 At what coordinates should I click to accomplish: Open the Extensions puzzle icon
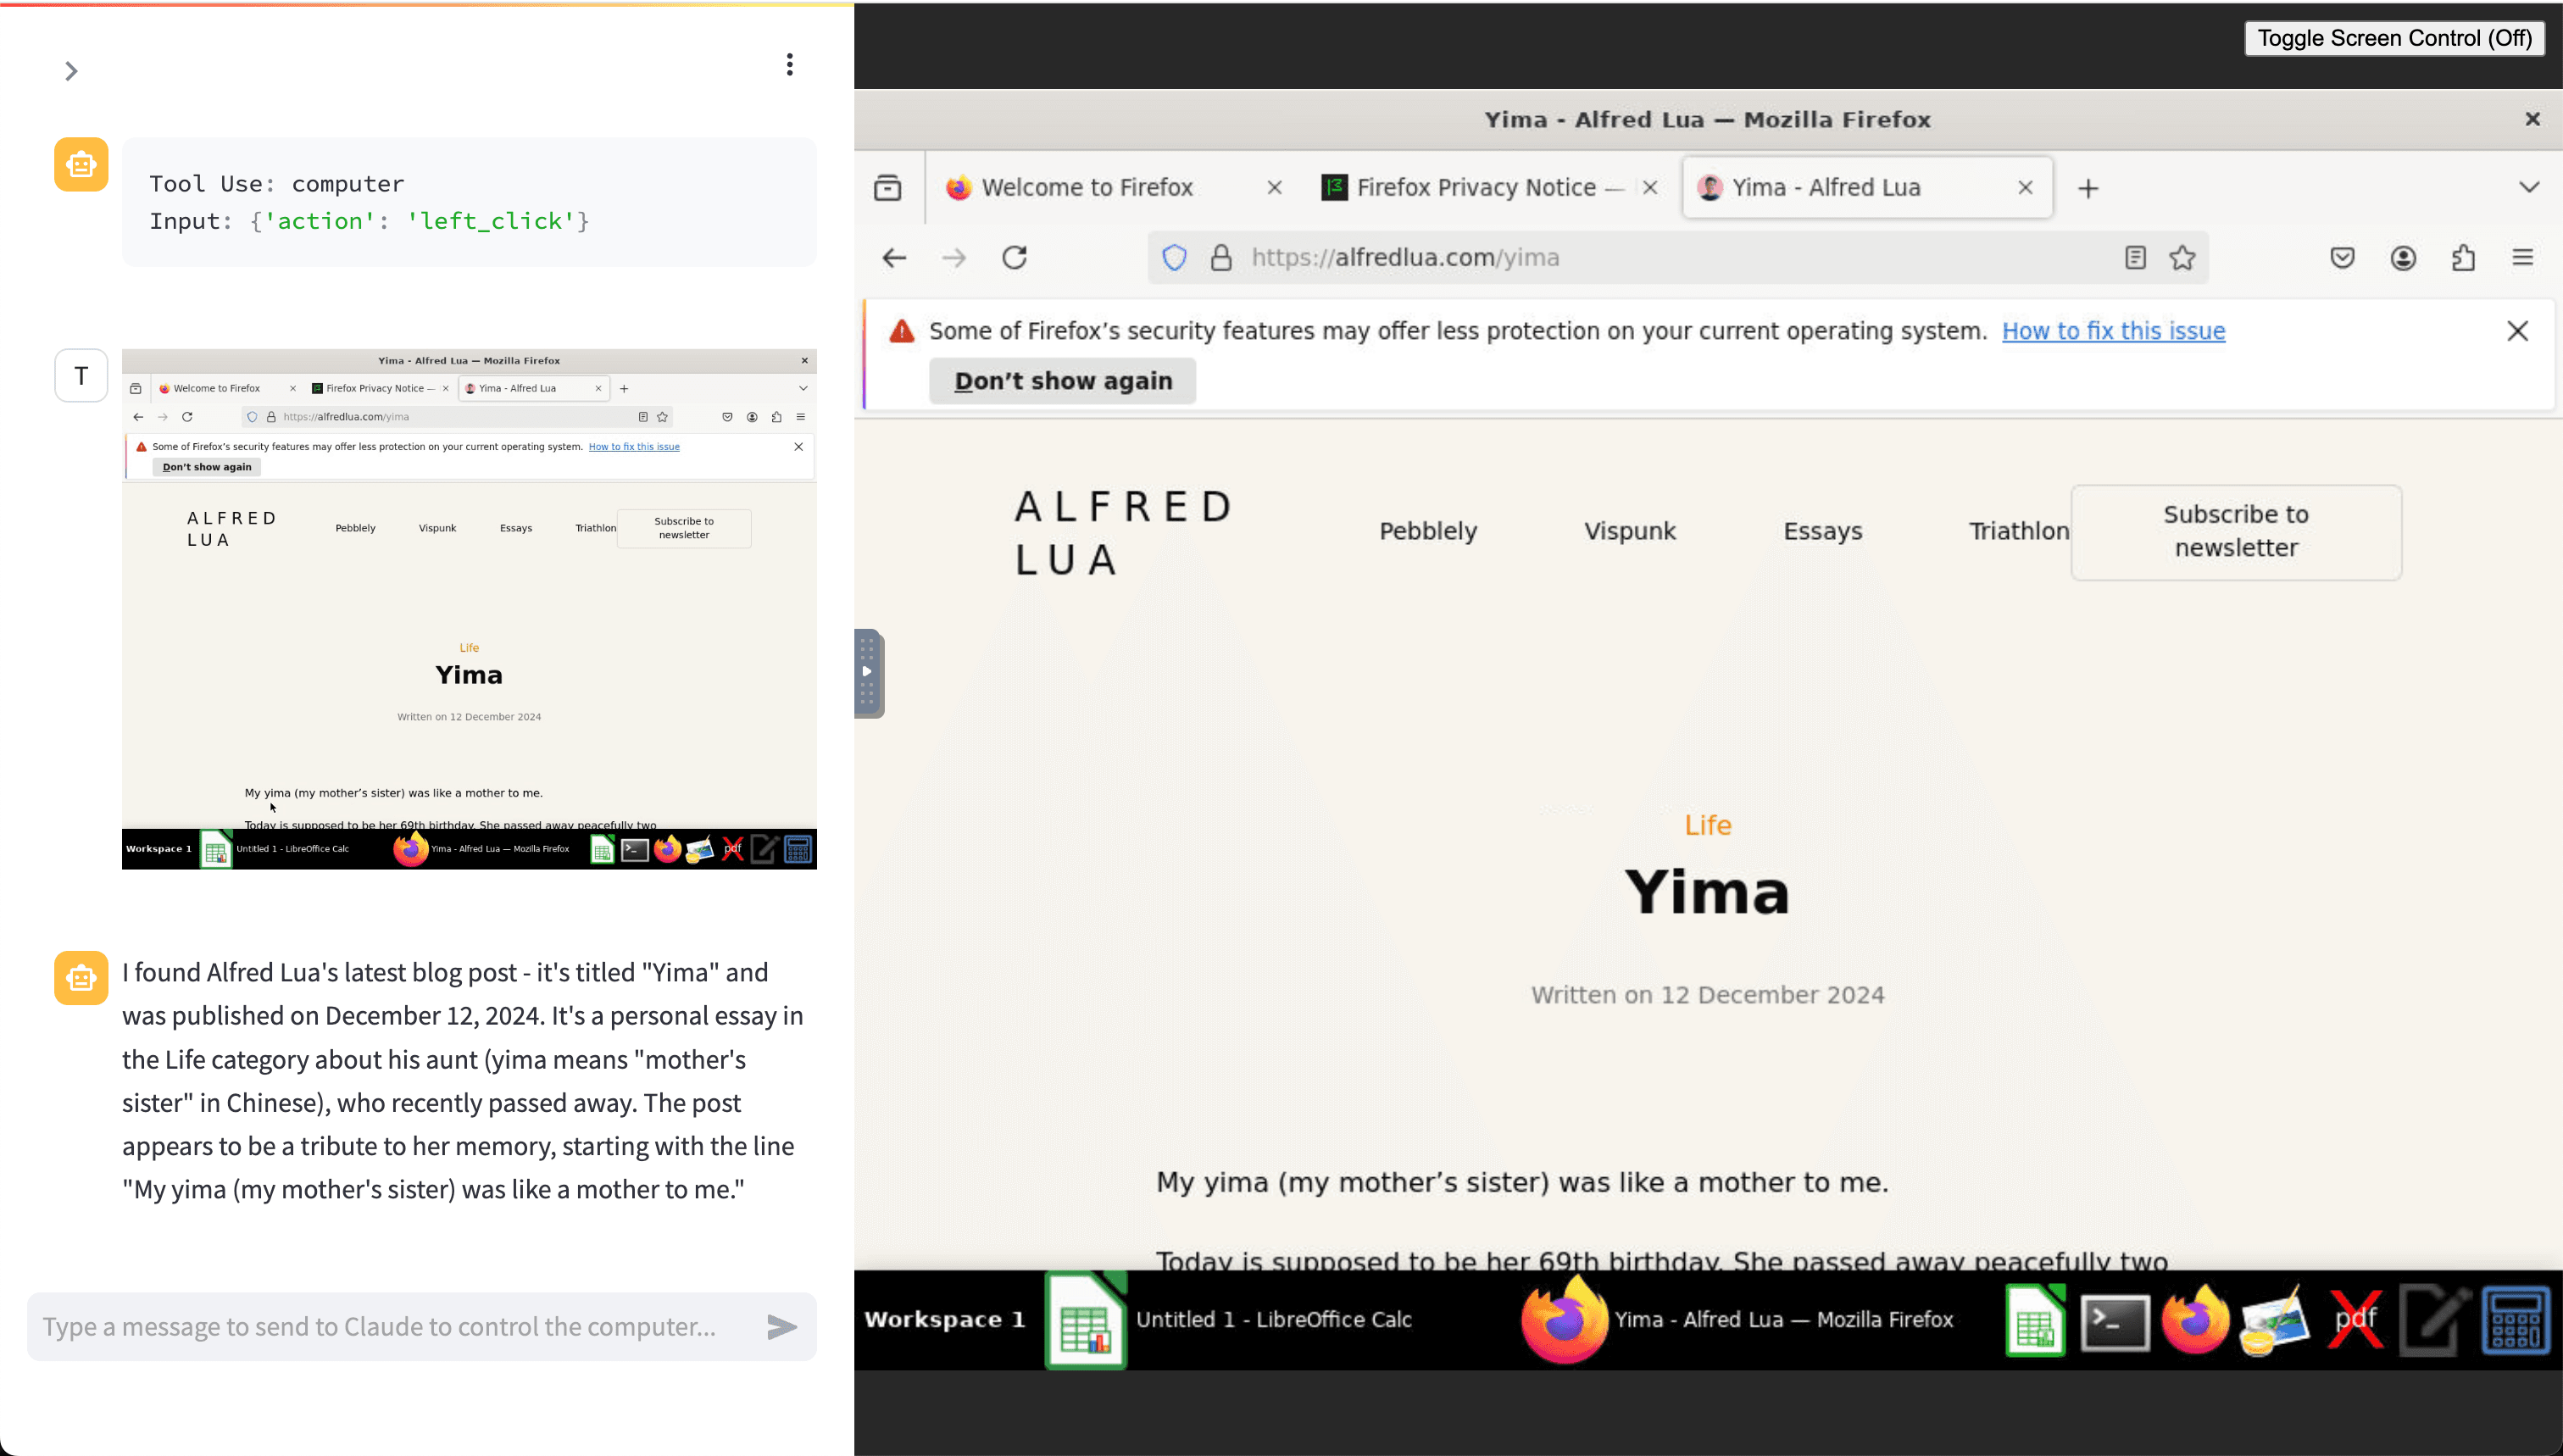(x=2463, y=258)
